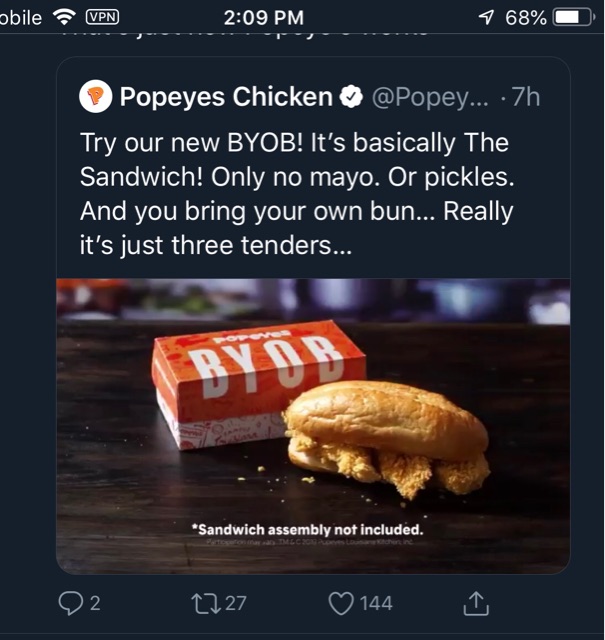Like the tweet with the heart icon

(342, 603)
